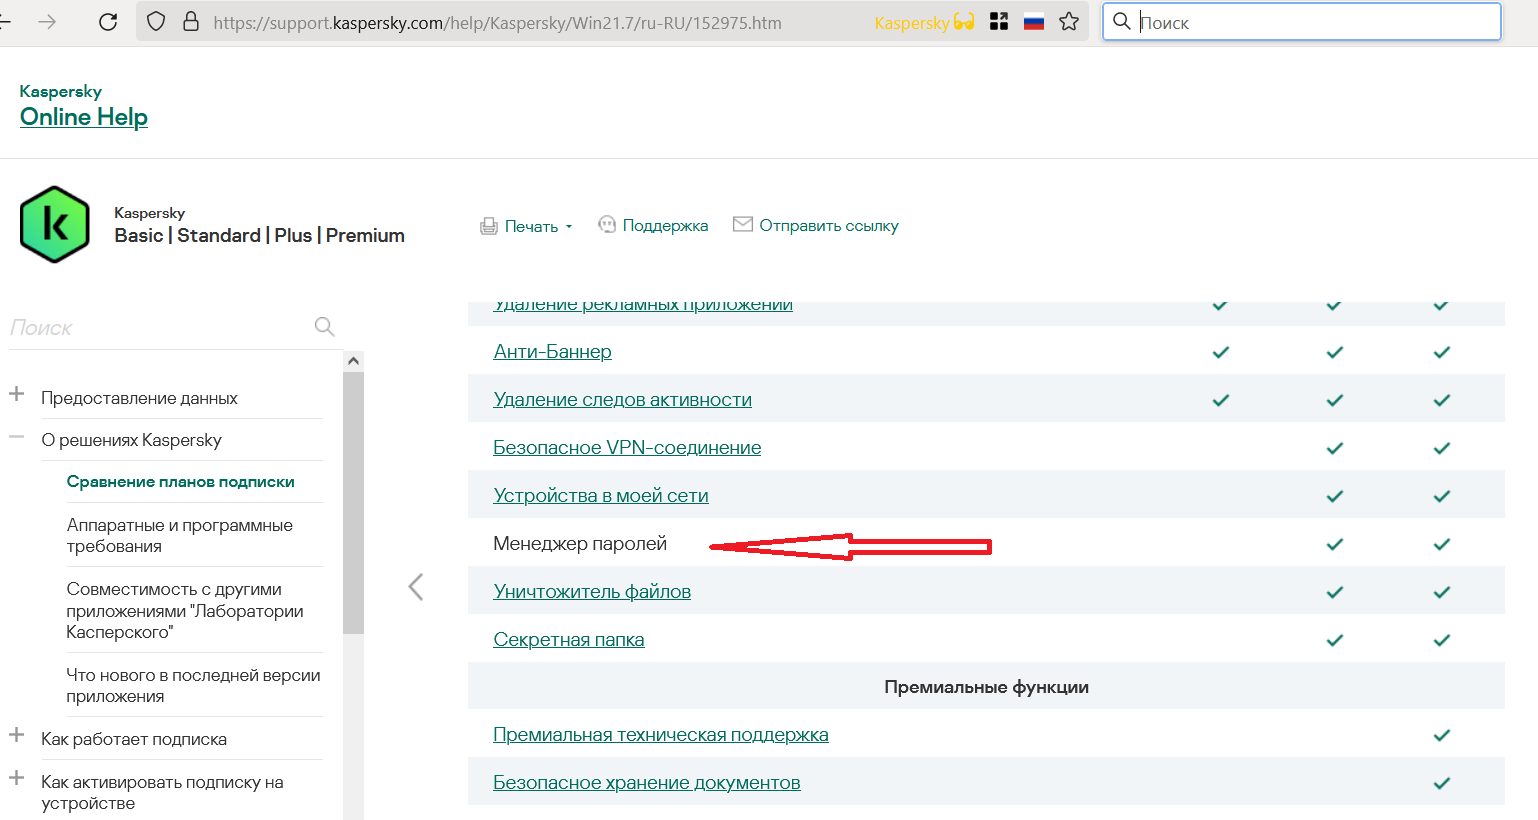Open the Секретная папка link

point(569,640)
